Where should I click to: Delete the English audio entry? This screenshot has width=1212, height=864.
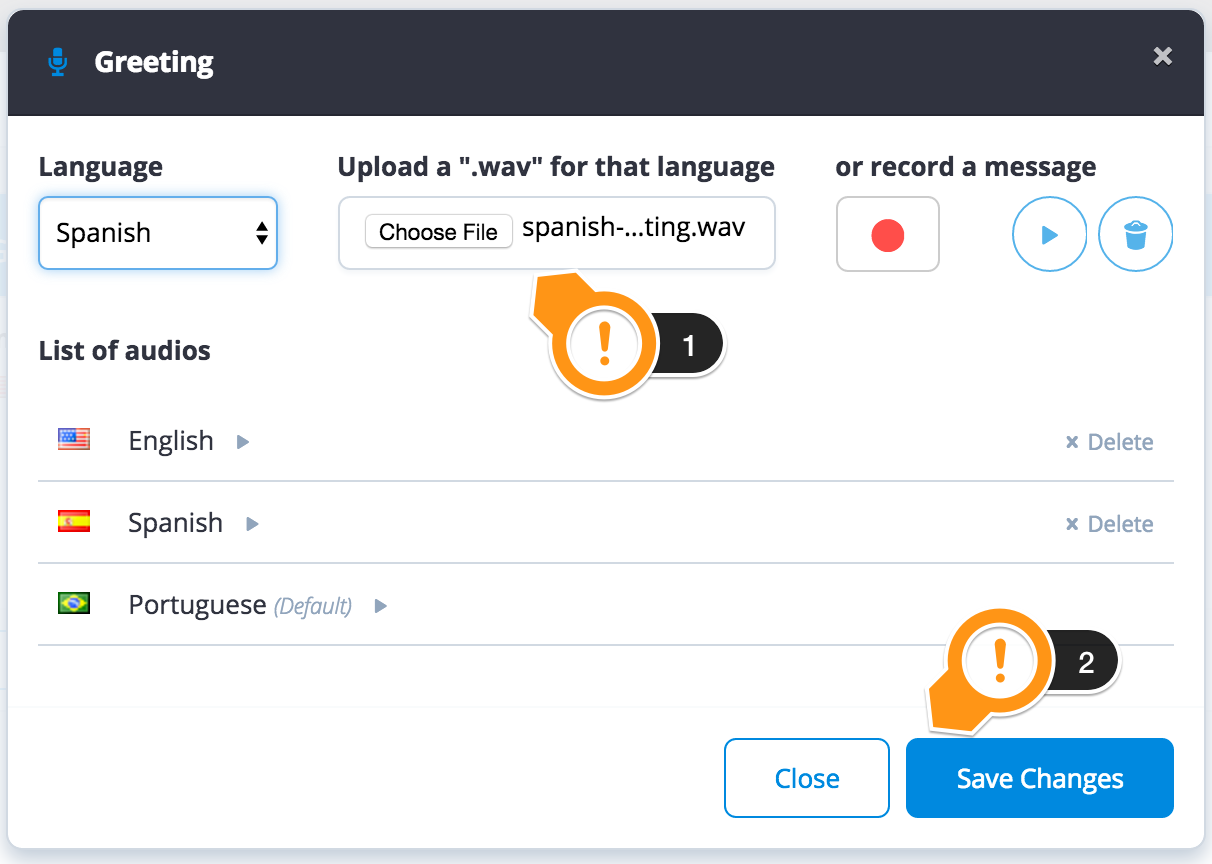(x=1109, y=442)
